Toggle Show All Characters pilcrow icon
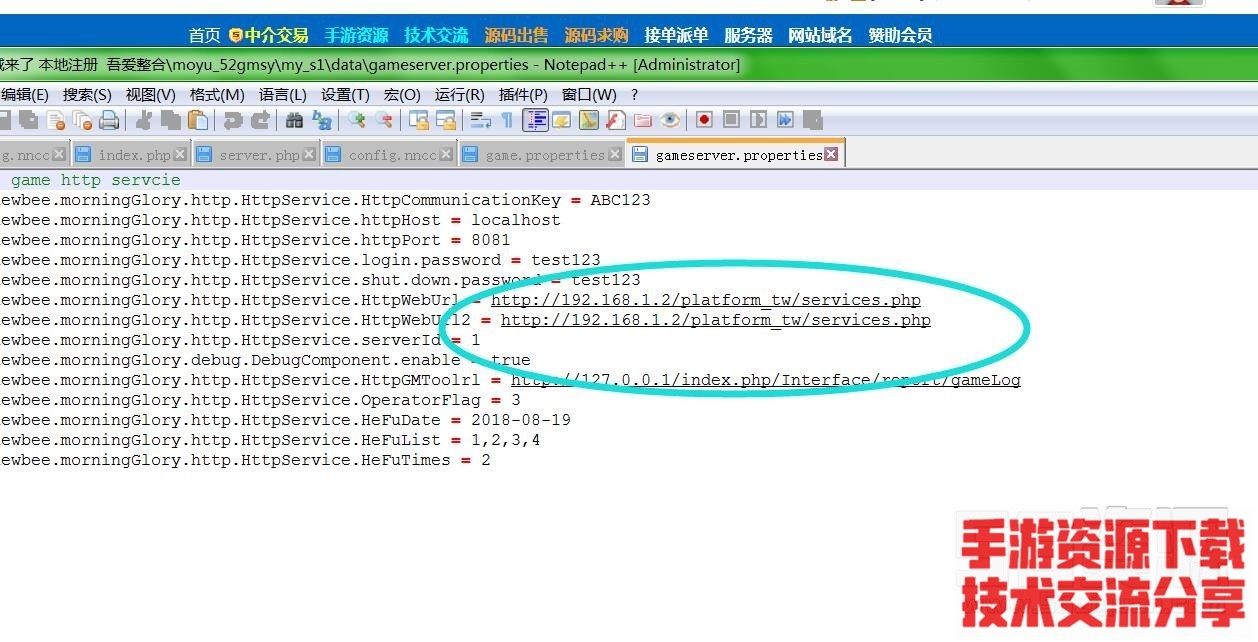Image resolution: width=1258 pixels, height=642 pixels. tap(507, 121)
